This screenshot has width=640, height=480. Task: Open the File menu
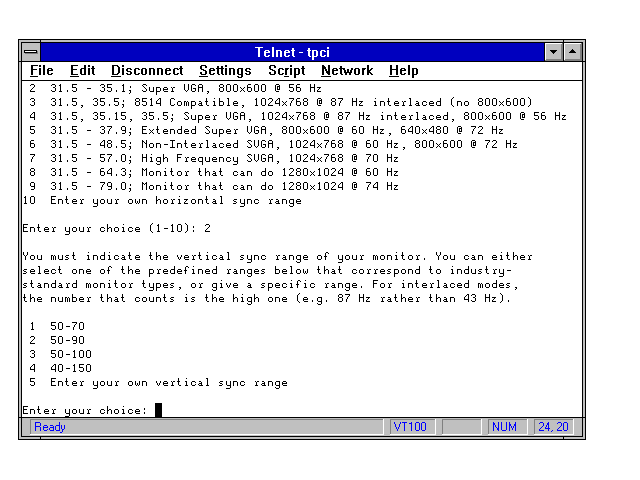tap(41, 71)
